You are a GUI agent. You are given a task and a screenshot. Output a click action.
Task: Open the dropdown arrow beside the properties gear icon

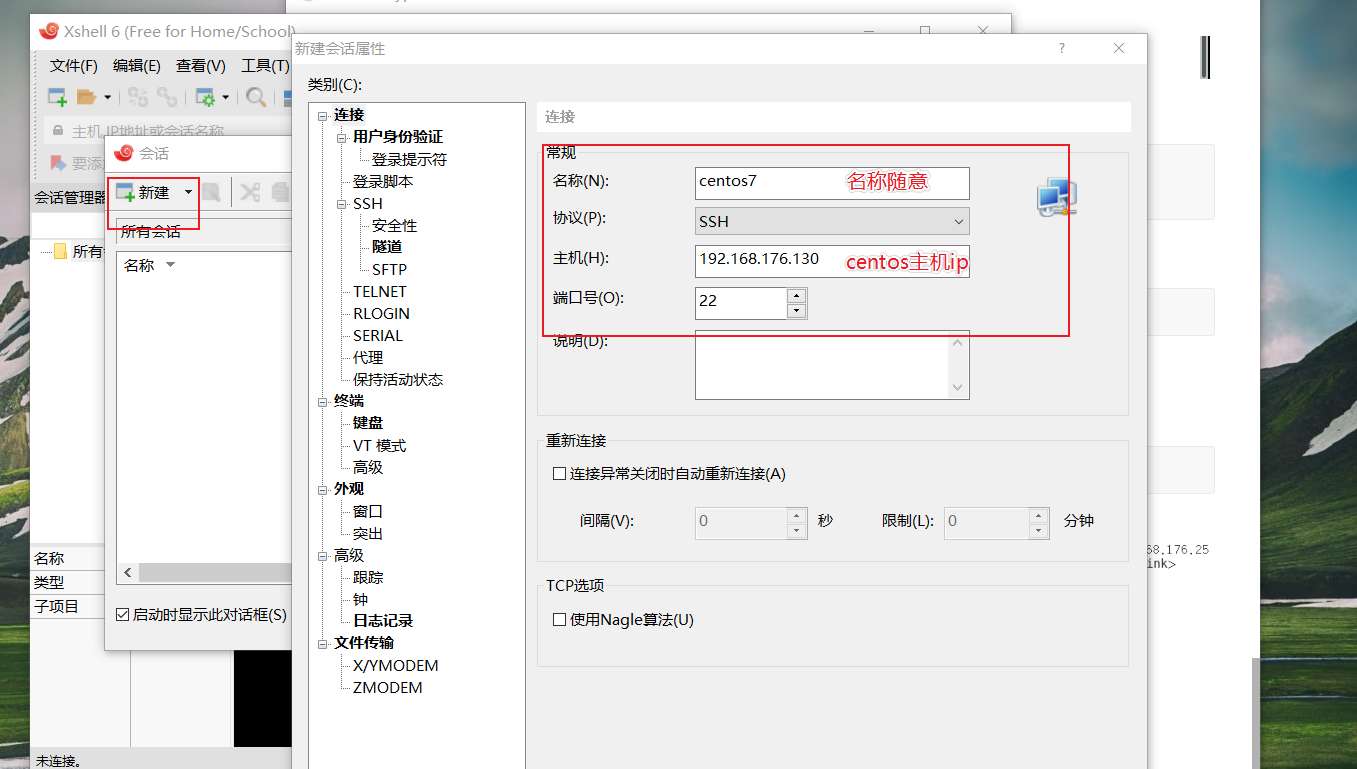225,97
